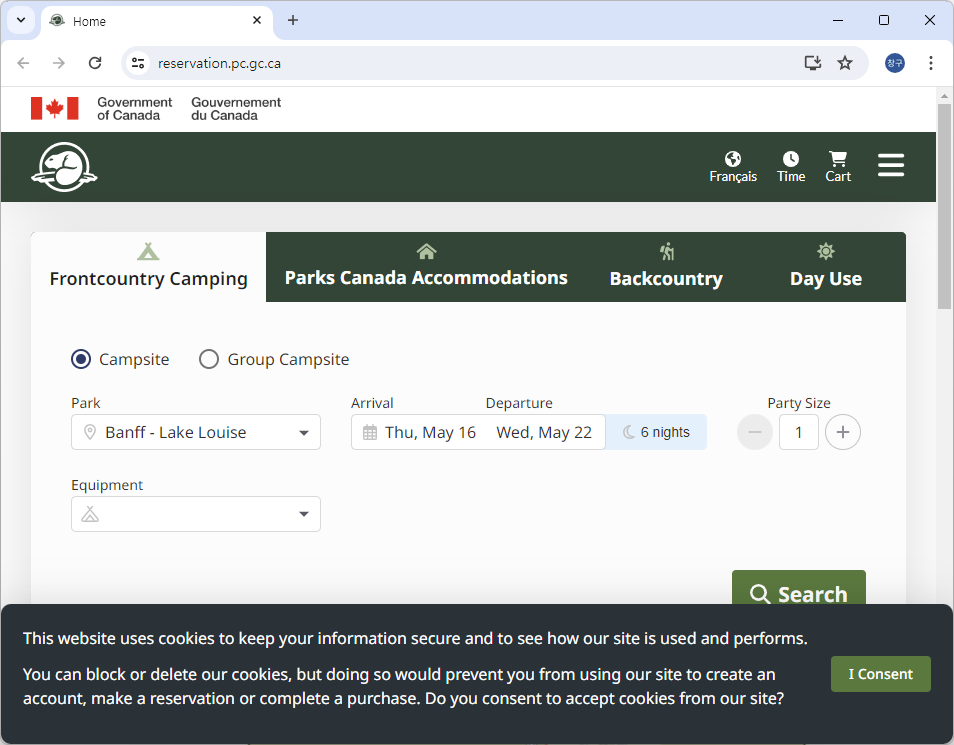Select the Frontcountry Camping tab

tap(148, 267)
